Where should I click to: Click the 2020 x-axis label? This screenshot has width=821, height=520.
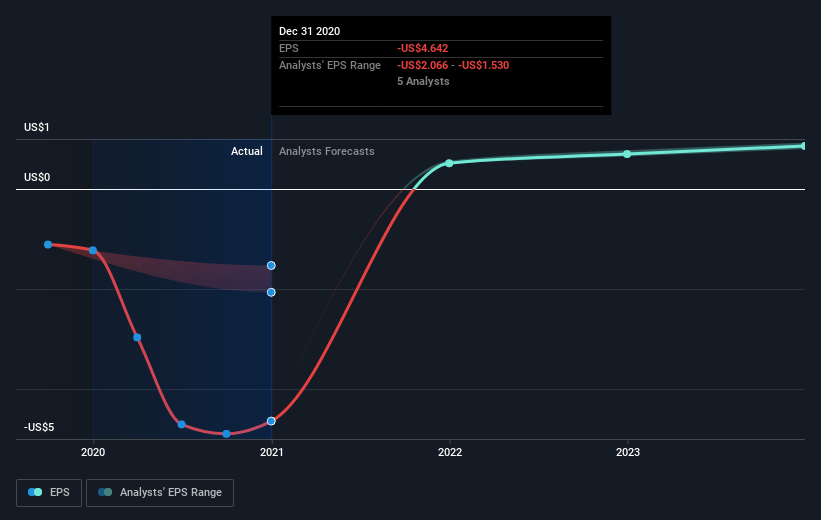[x=93, y=452]
